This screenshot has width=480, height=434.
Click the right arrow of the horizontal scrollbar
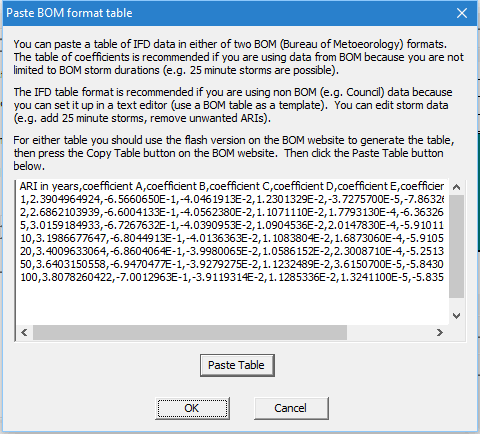point(440,332)
